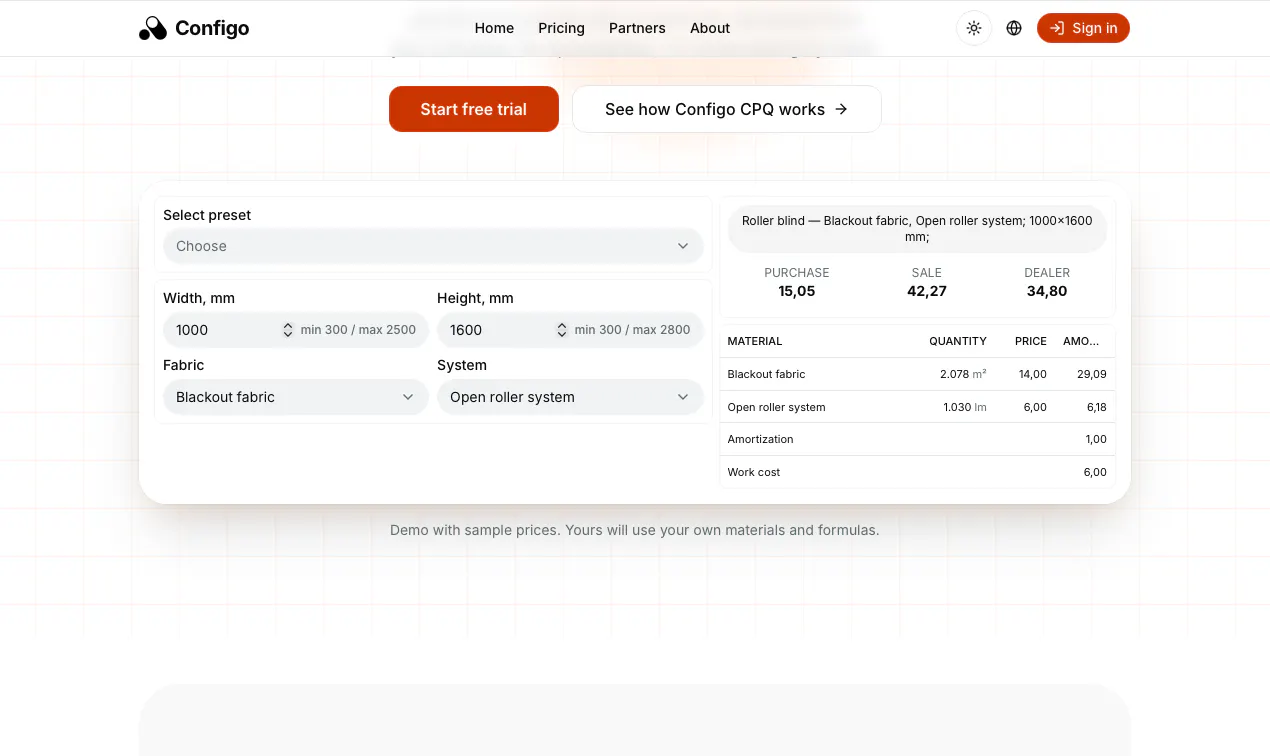The height and width of the screenshot is (756, 1270).
Task: Open the About page
Action: [x=710, y=28]
